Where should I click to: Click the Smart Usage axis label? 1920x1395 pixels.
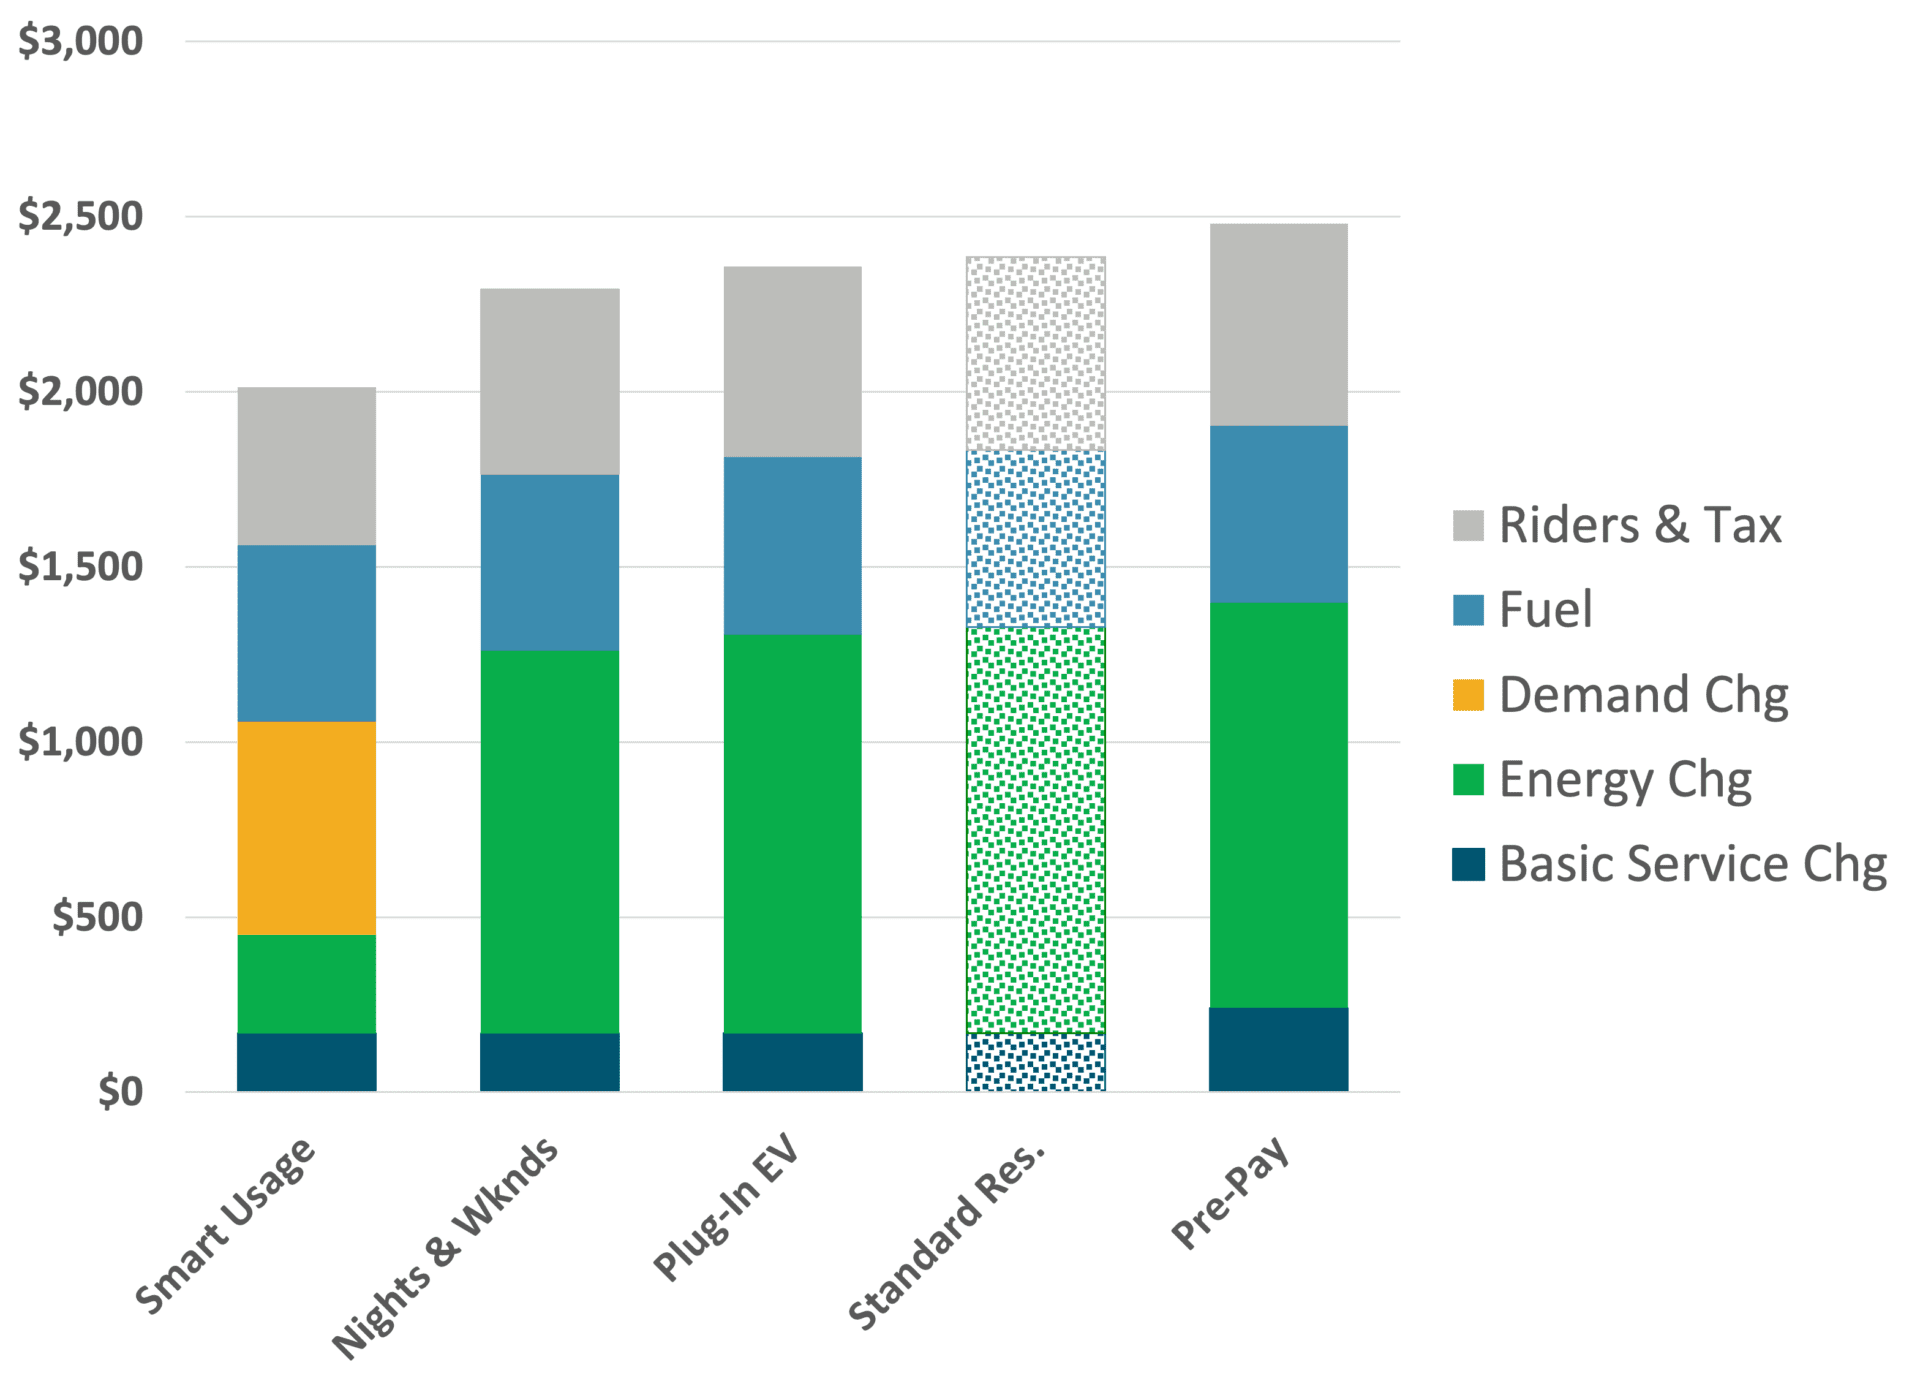tap(226, 1226)
